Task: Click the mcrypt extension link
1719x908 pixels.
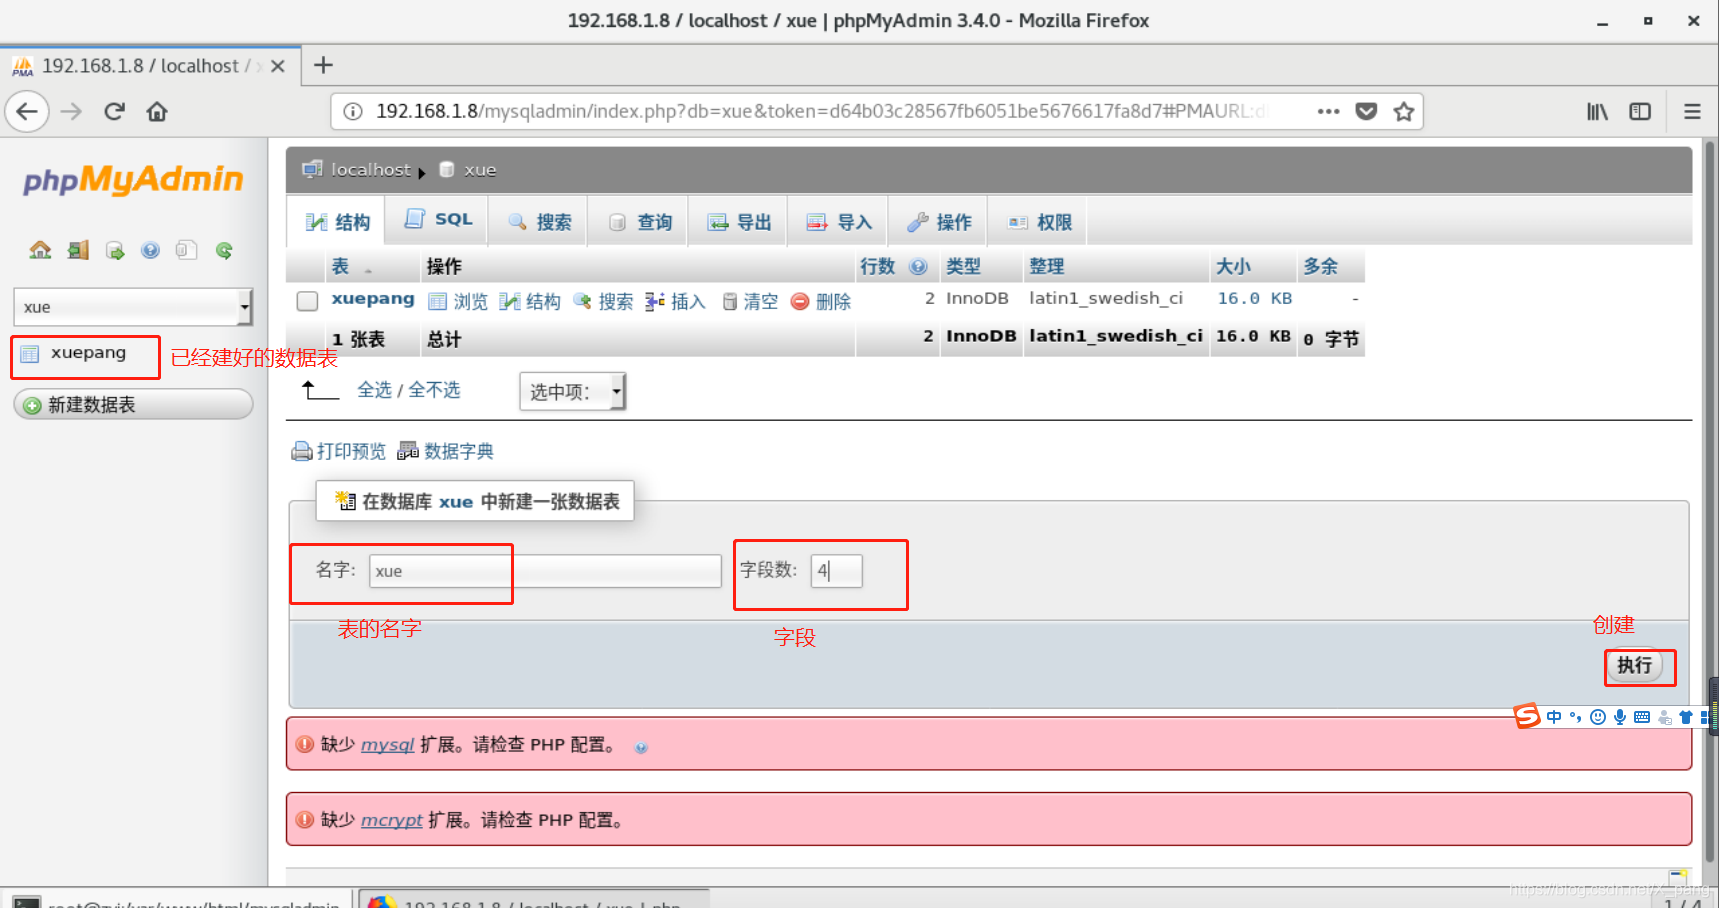Action: pos(392,819)
